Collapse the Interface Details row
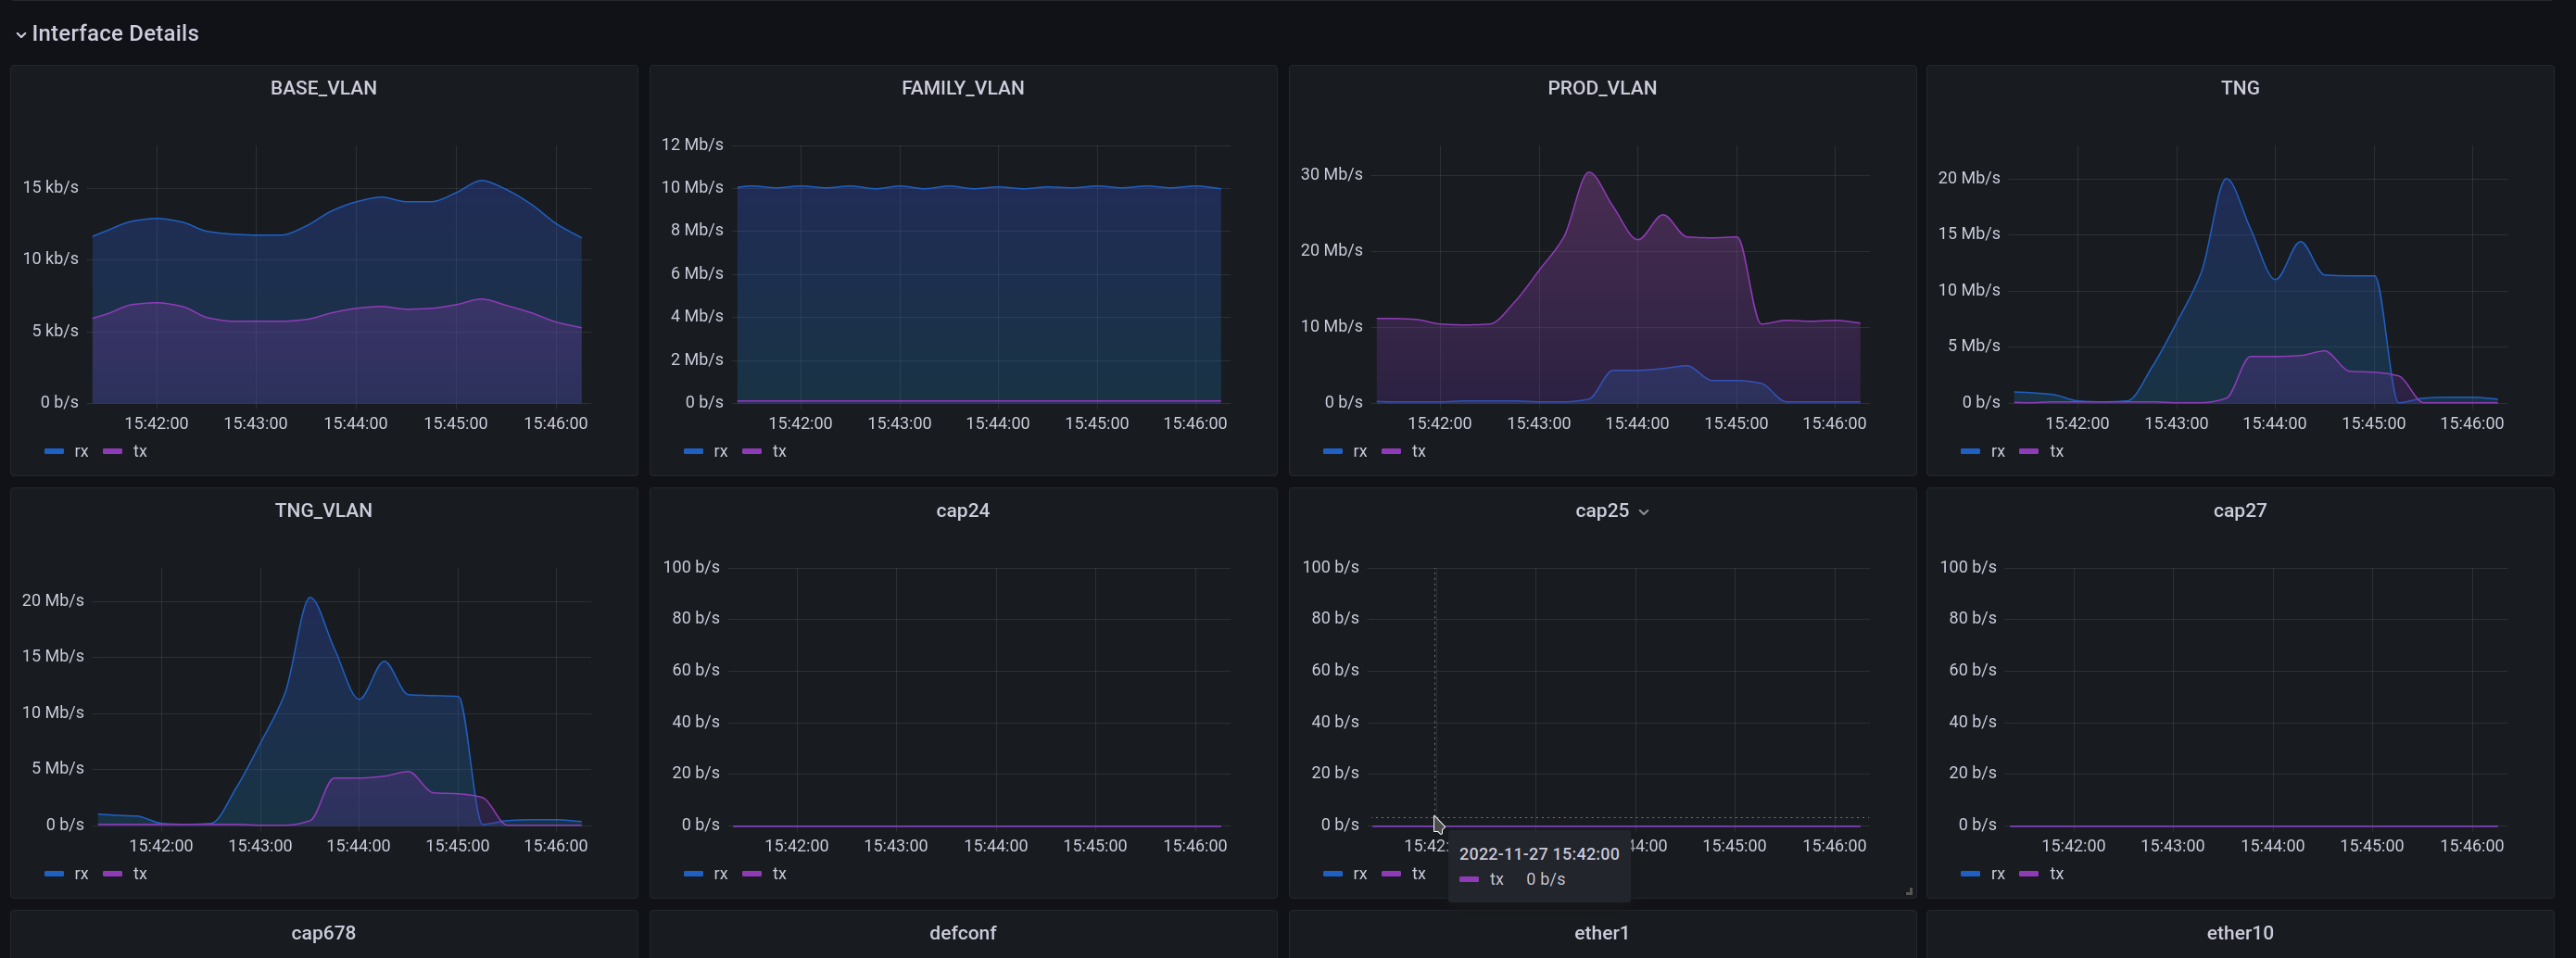The image size is (2576, 958). 20,34
